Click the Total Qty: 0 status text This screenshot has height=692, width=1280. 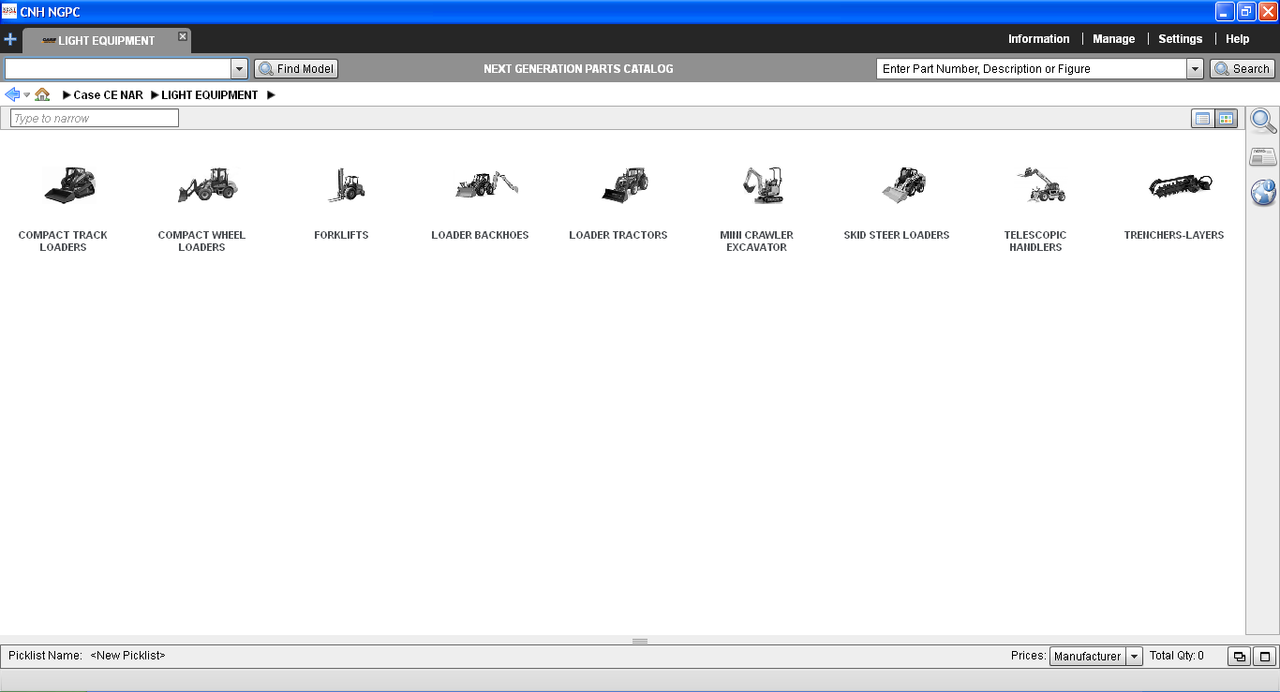1177,656
